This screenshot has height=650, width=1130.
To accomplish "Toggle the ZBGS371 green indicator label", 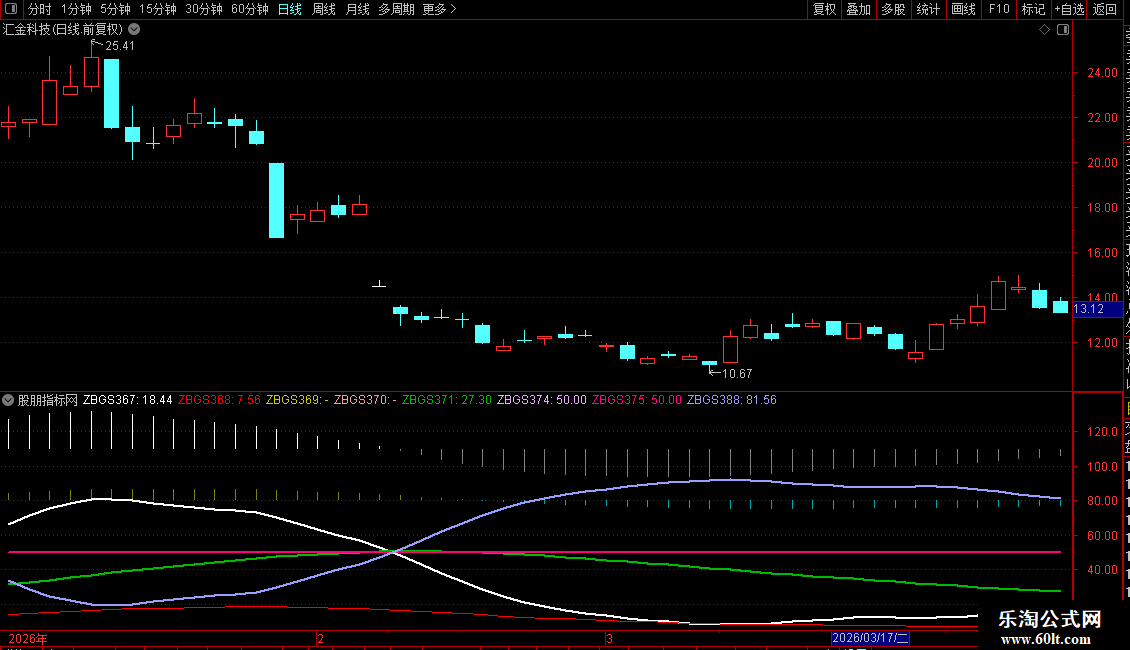I will pyautogui.click(x=446, y=400).
